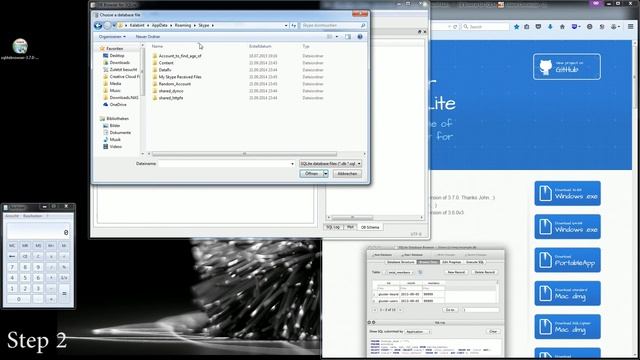Screen dimensions: 640x360
Task: Switch to DB Schema tab in DB Browser
Action: [x=370, y=227]
